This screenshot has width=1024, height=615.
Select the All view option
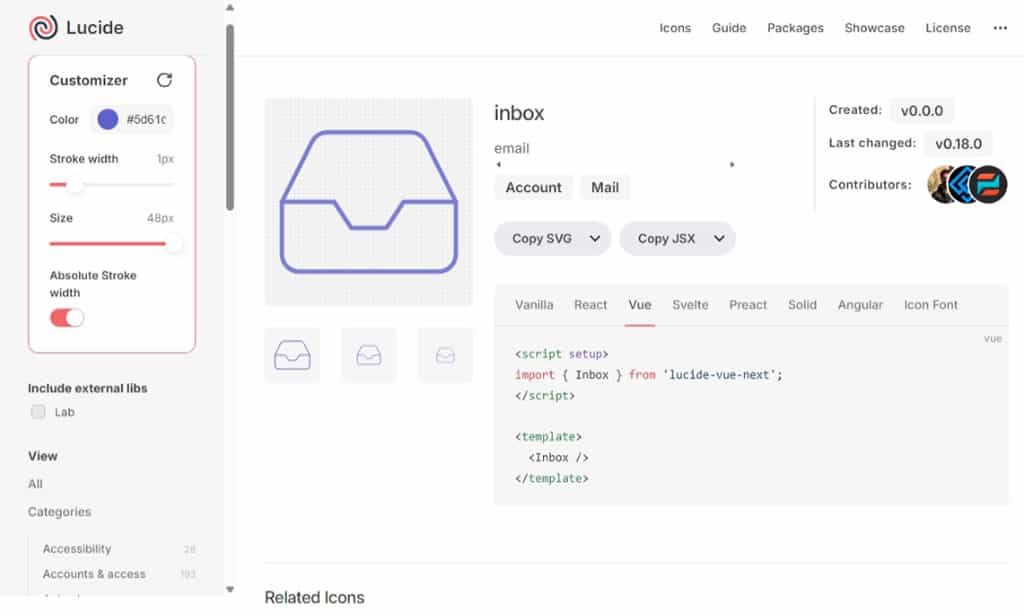(35, 484)
